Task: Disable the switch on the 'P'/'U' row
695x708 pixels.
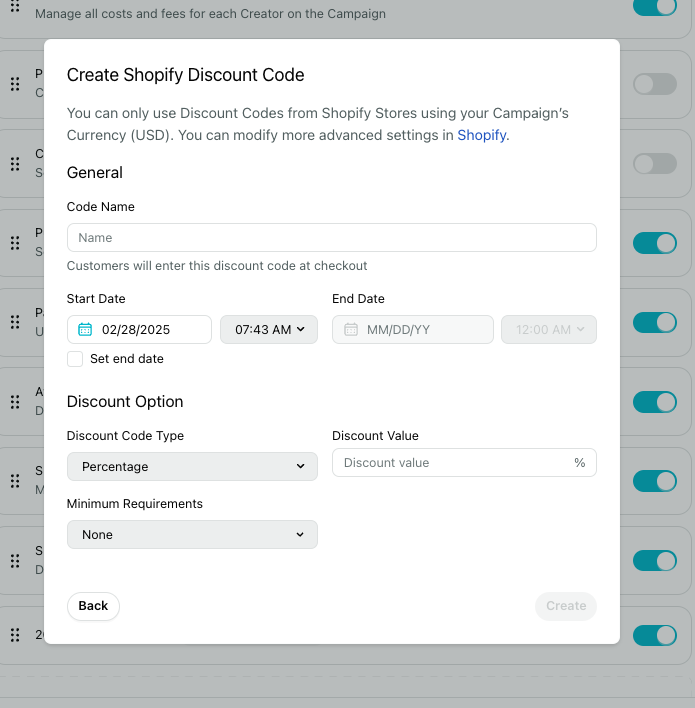Action: (x=655, y=322)
